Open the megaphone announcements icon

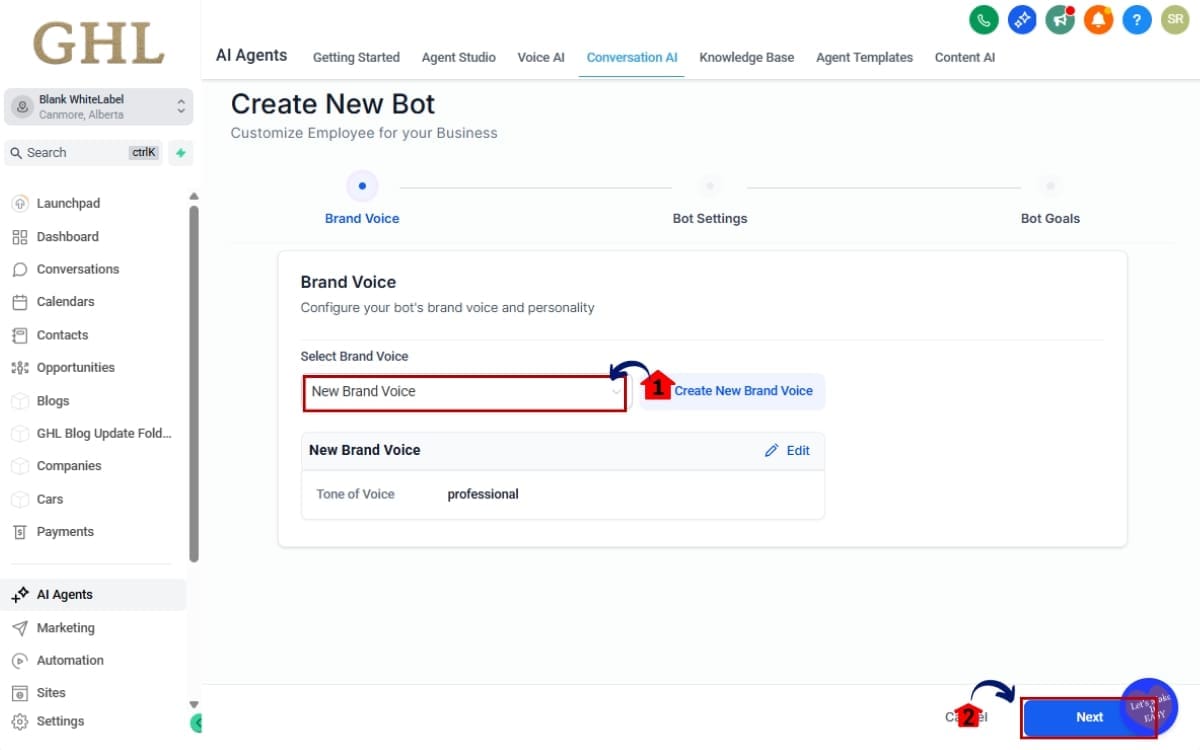[x=1060, y=20]
